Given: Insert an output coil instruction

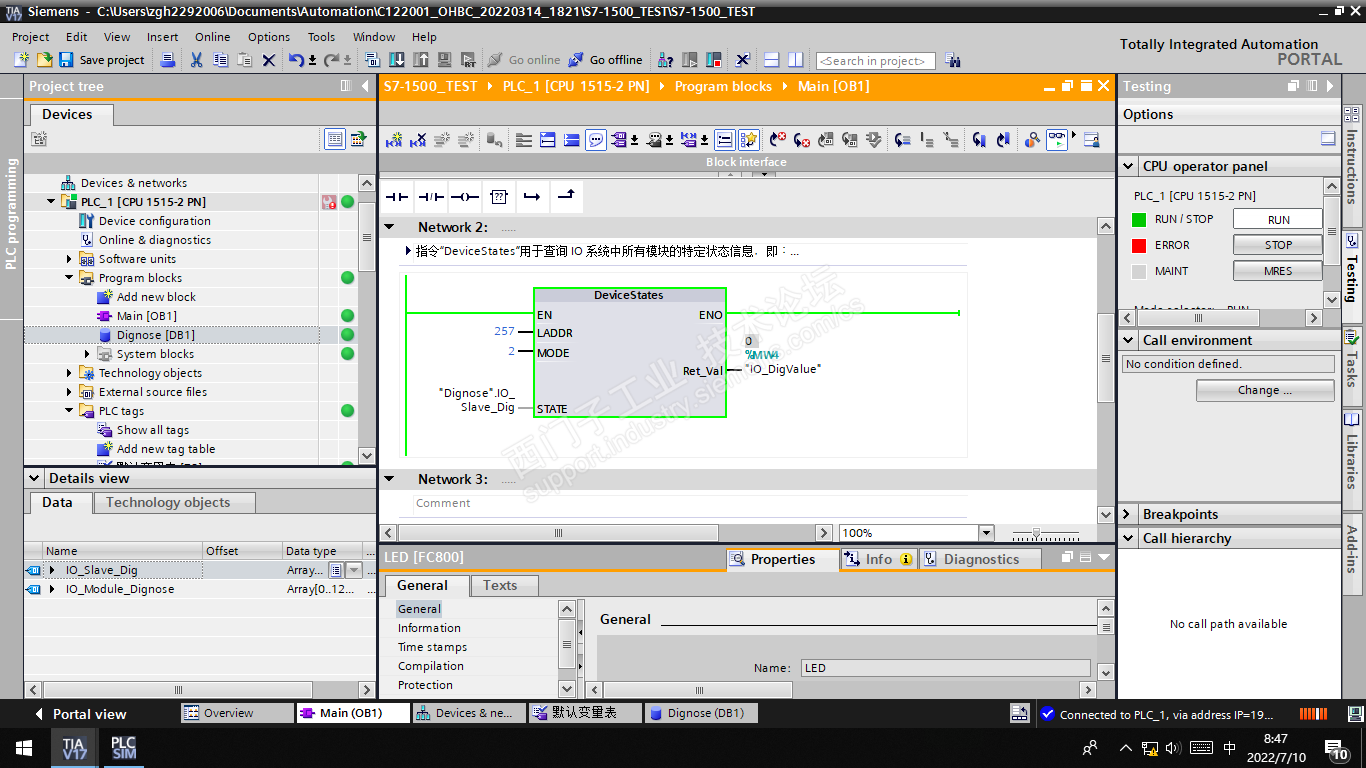Looking at the screenshot, I should tap(465, 197).
